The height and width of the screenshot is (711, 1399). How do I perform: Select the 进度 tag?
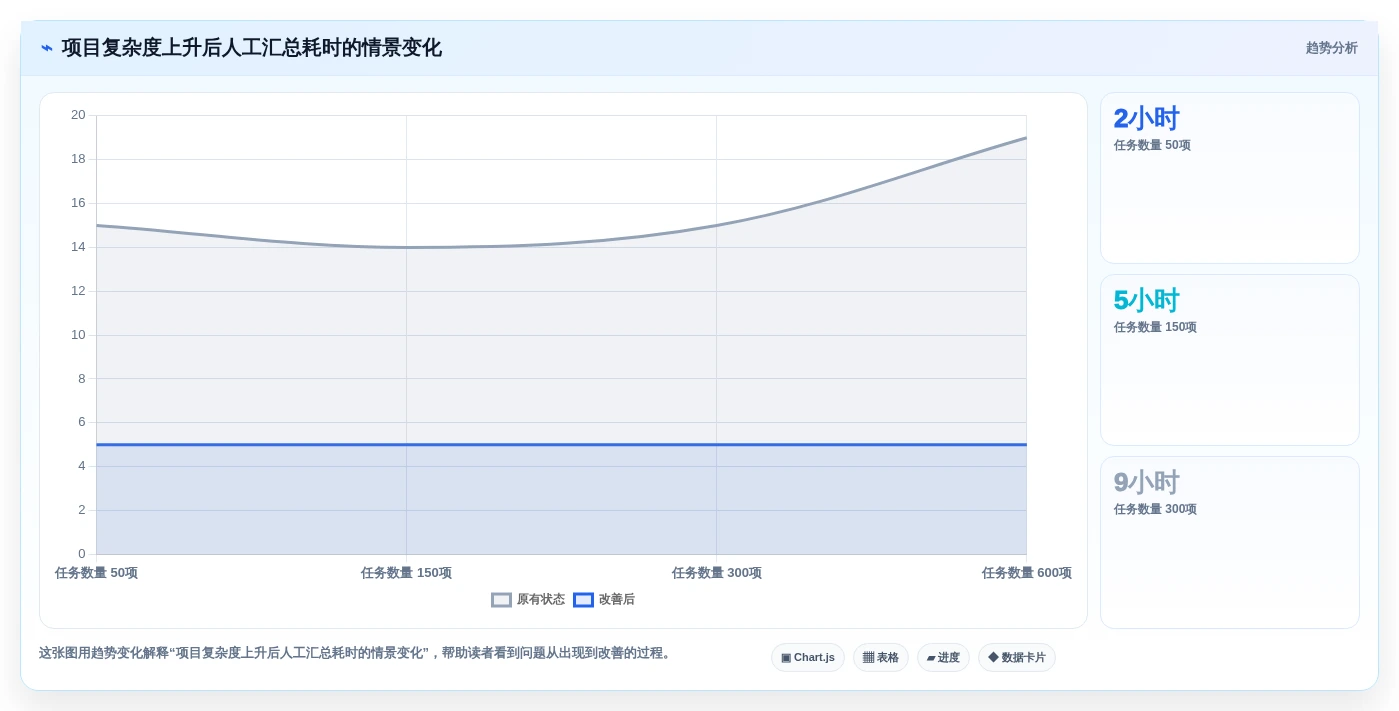[x=943, y=658]
